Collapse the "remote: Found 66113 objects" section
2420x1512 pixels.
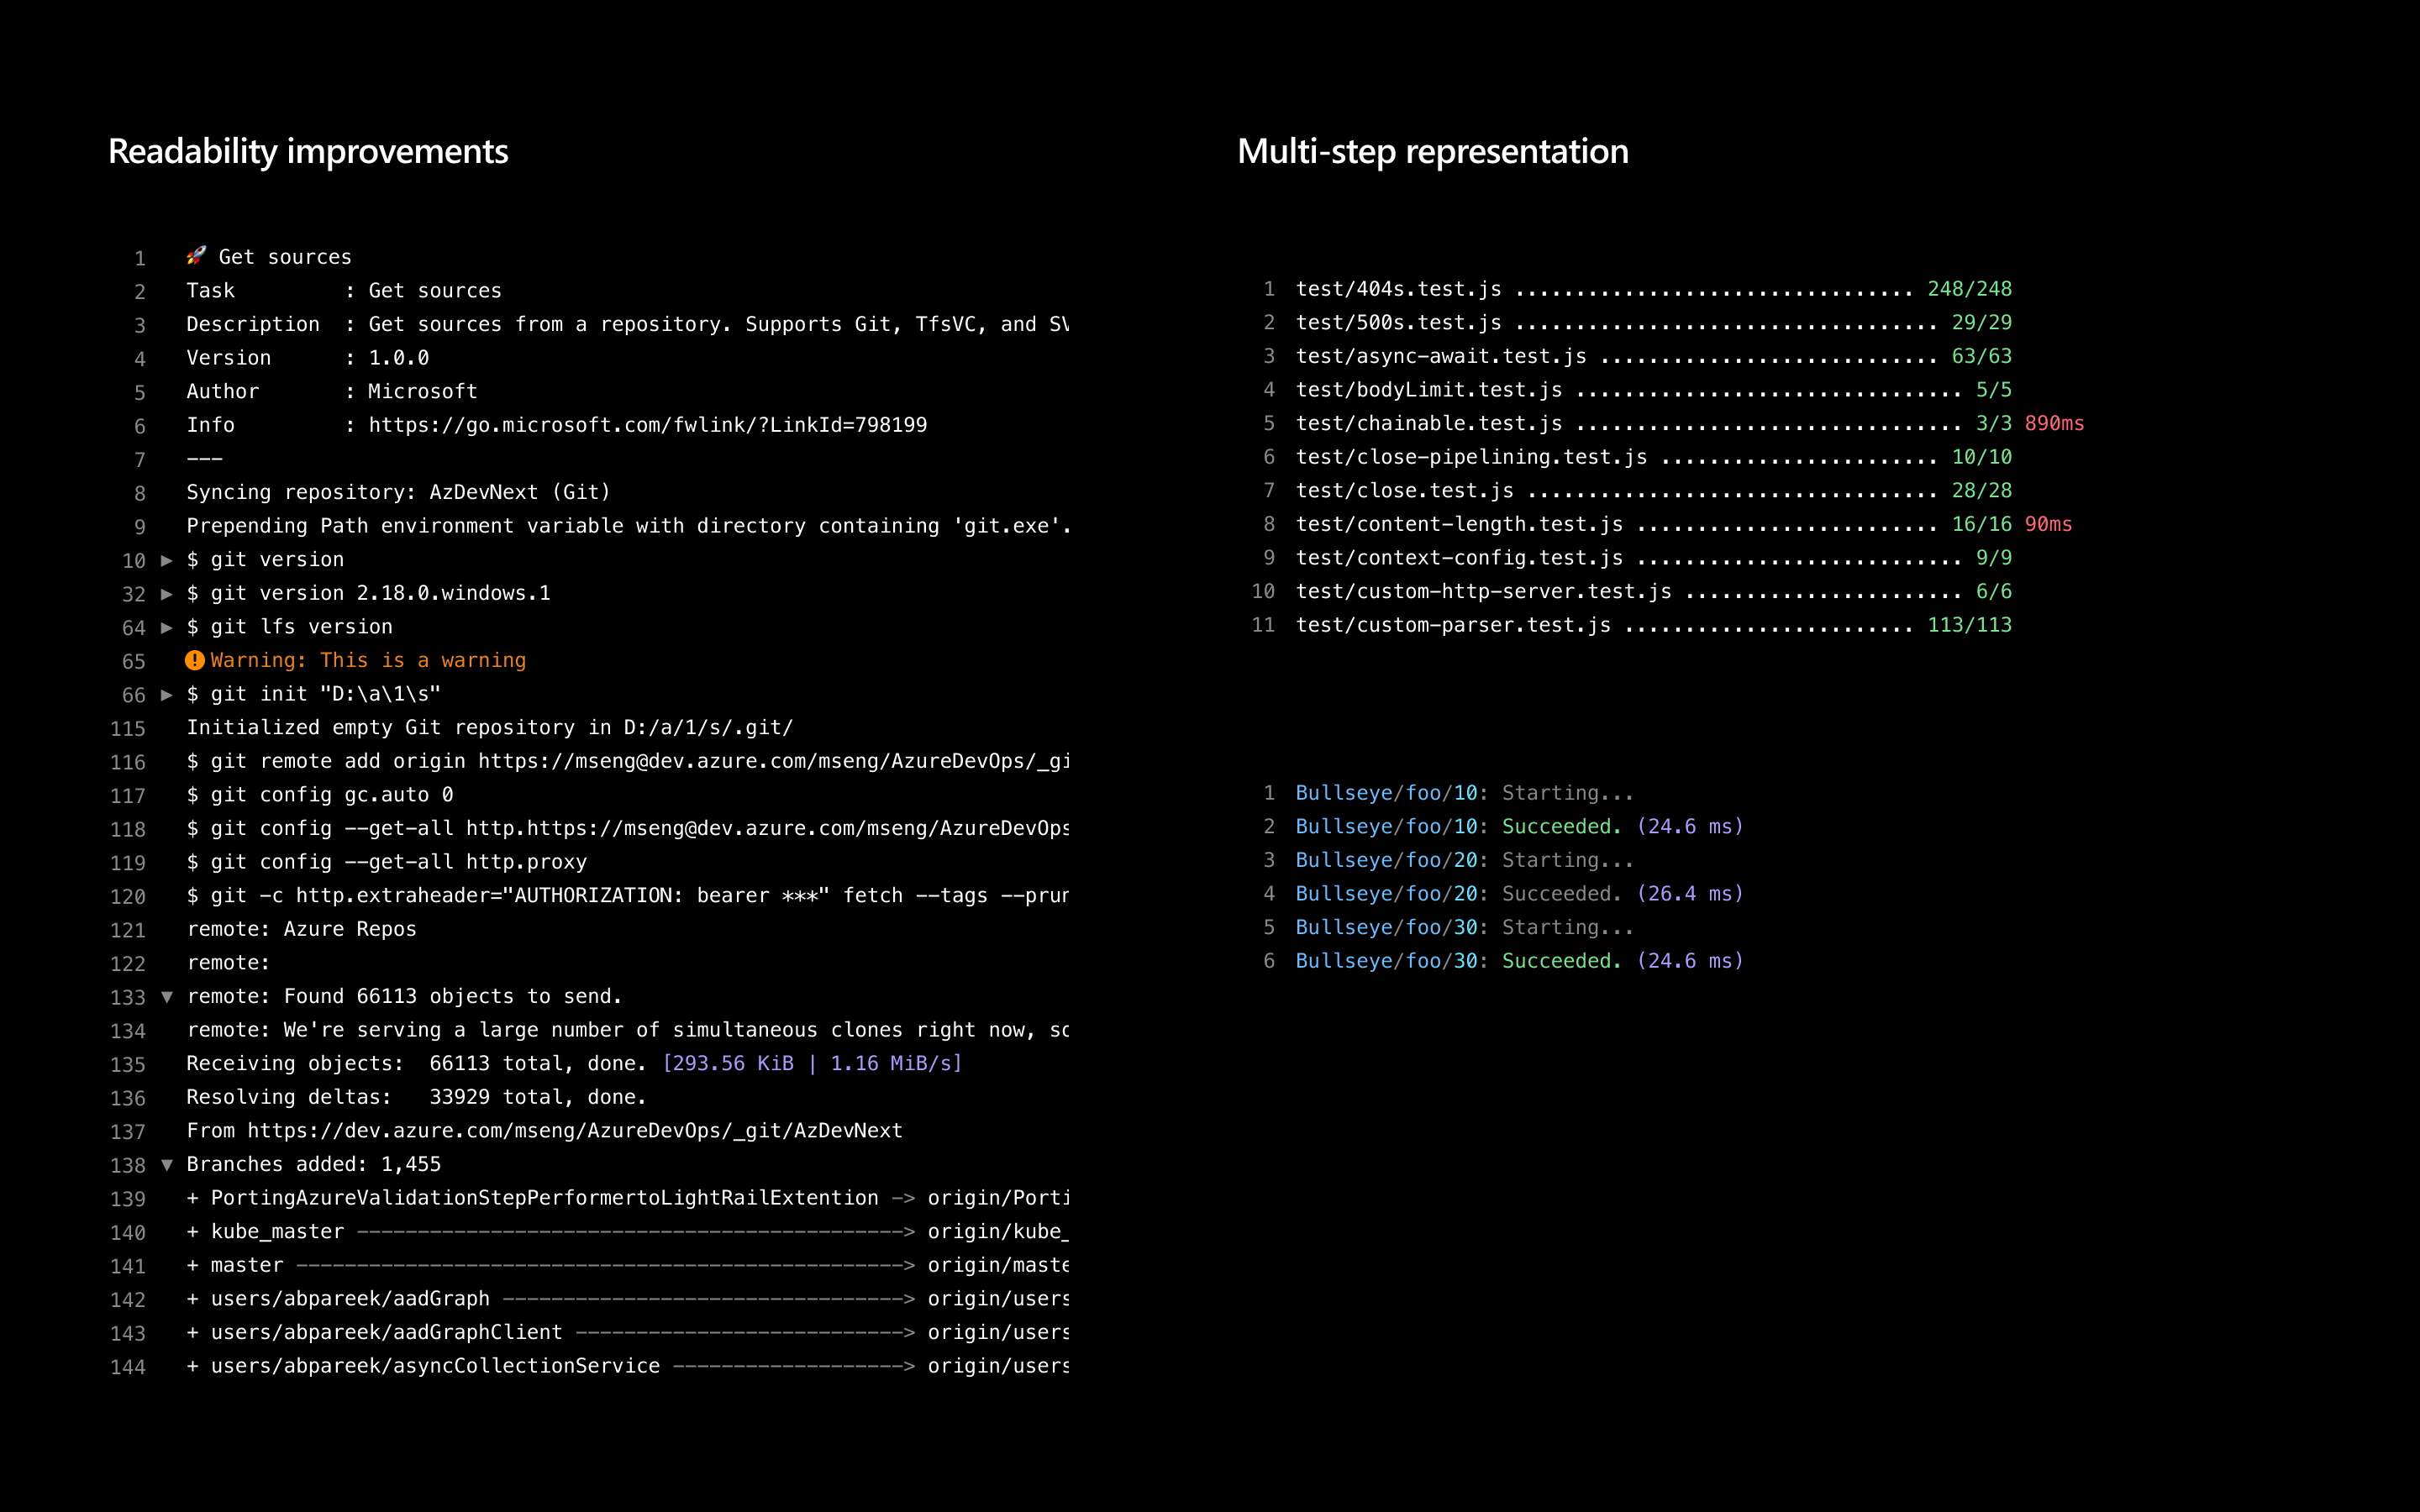coord(167,996)
